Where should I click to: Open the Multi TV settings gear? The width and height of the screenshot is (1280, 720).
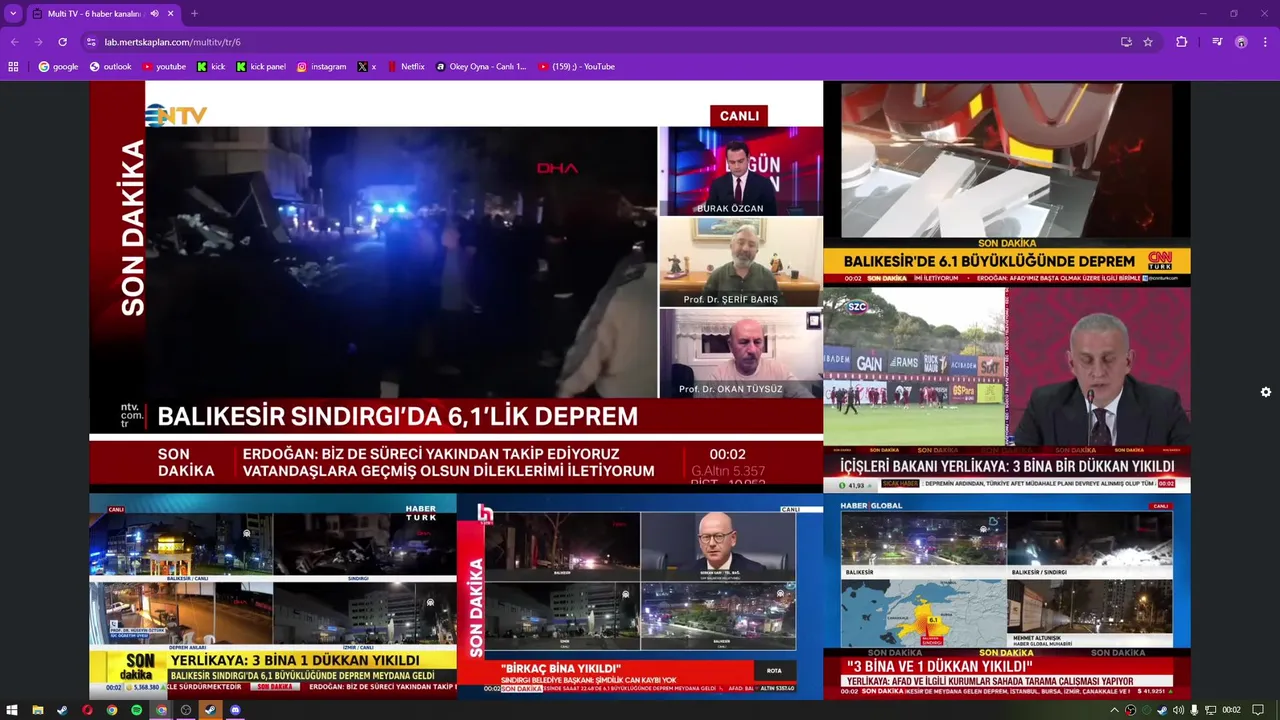pos(1265,392)
